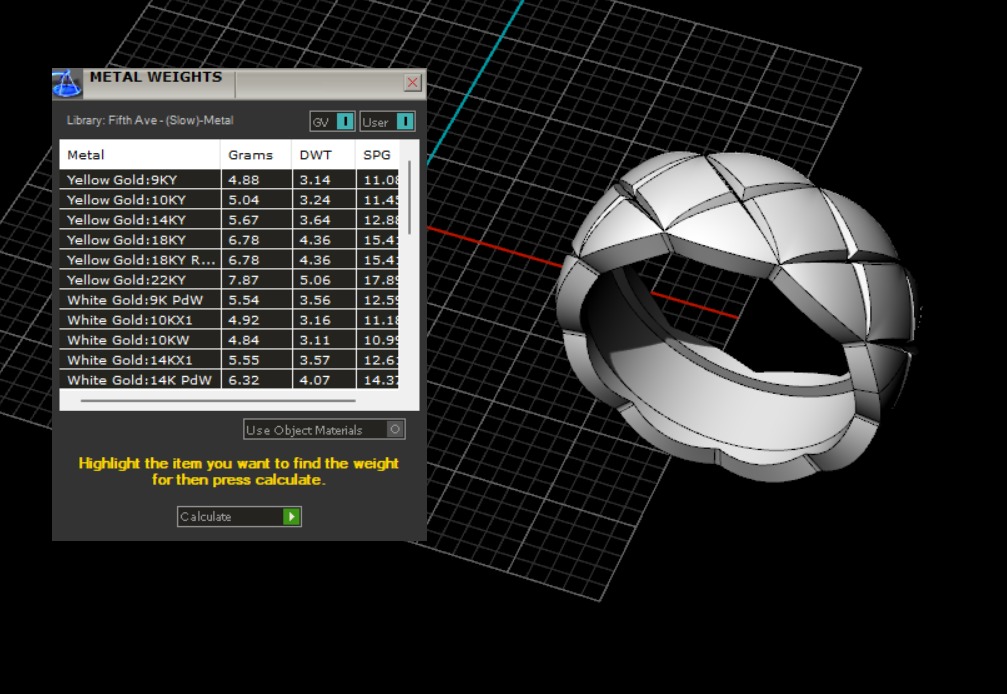This screenshot has width=1007, height=694.
Task: Click the 3.57 DWT value
Action: pos(315,360)
